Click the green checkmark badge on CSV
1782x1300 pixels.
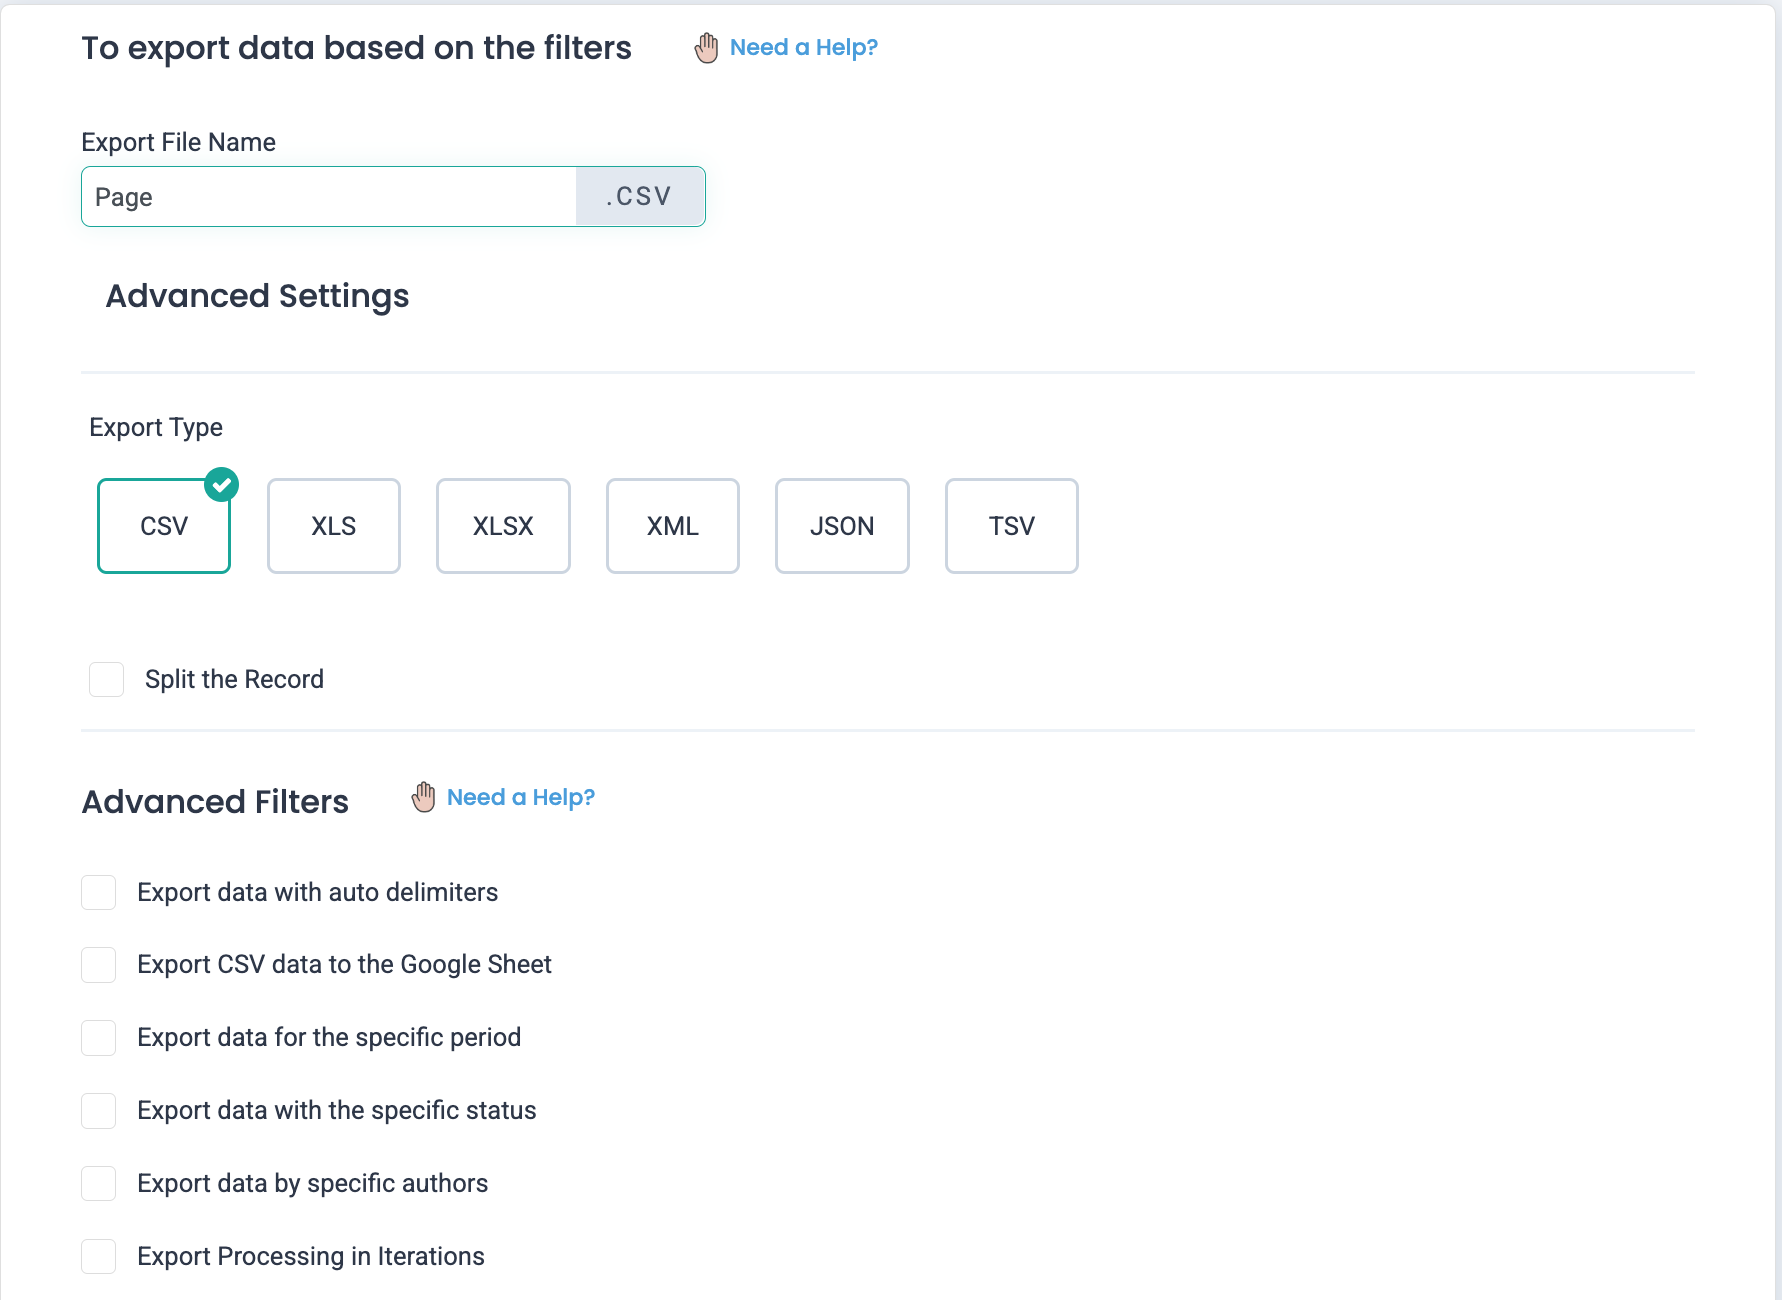click(x=221, y=485)
